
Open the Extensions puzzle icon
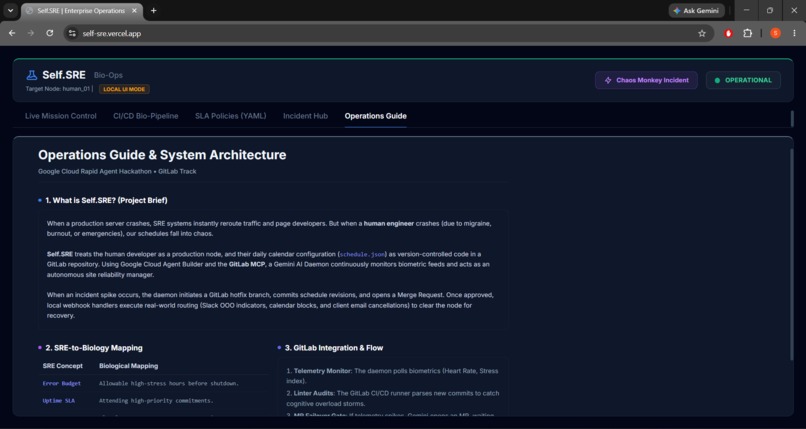[x=747, y=33]
